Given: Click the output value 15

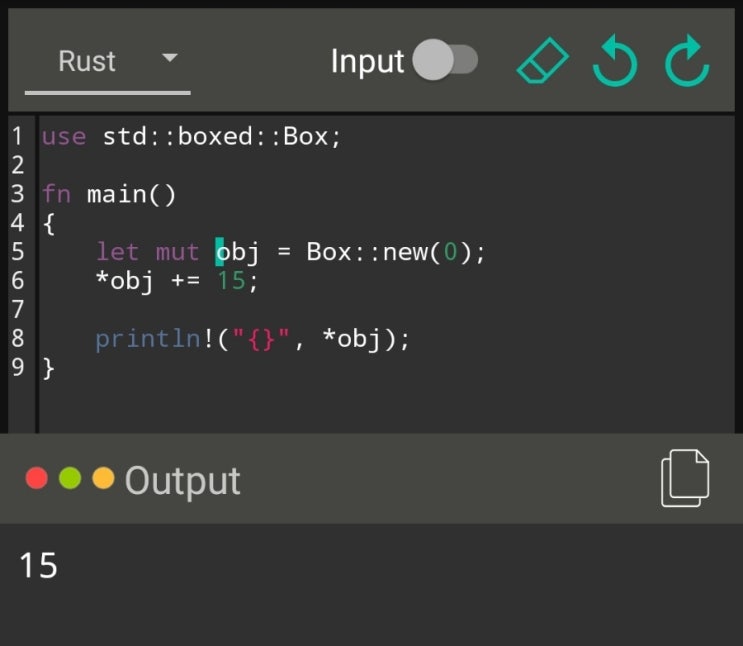Looking at the screenshot, I should point(38,565).
